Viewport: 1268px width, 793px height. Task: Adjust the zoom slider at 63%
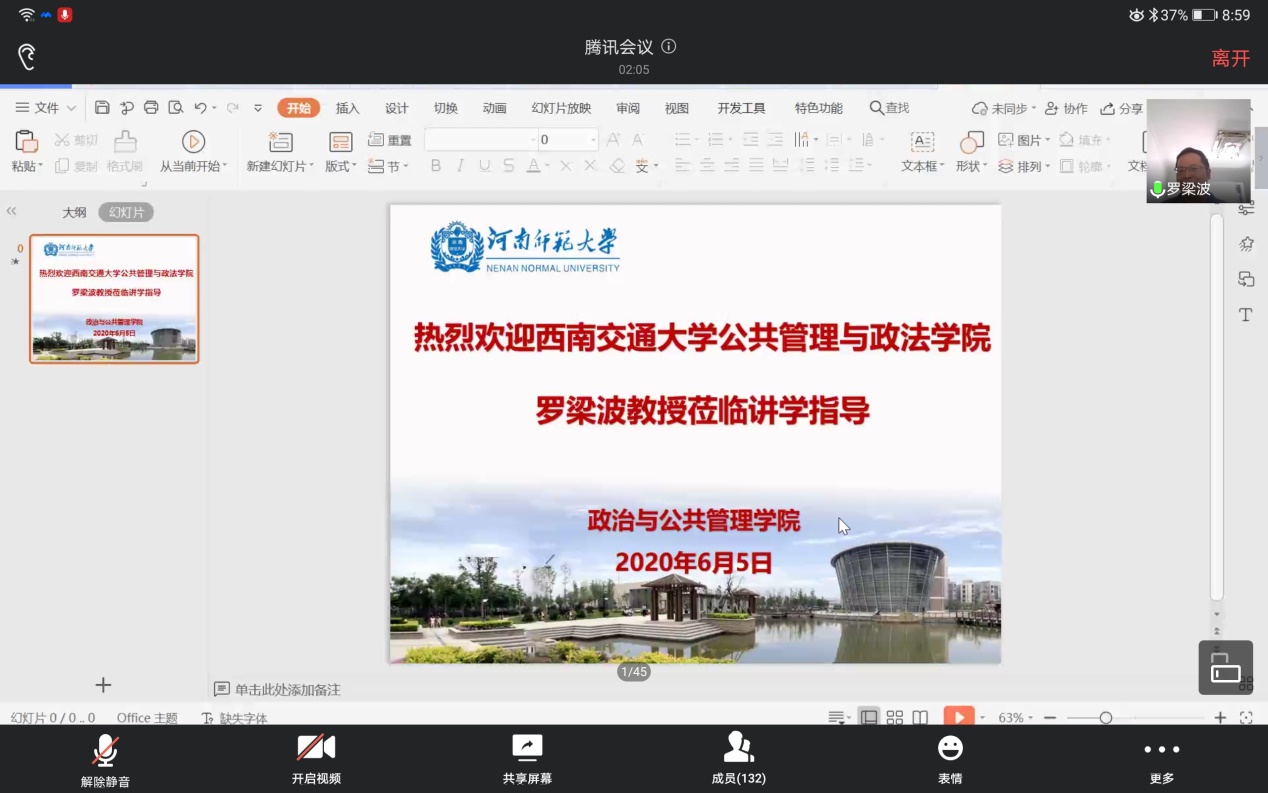click(1105, 718)
